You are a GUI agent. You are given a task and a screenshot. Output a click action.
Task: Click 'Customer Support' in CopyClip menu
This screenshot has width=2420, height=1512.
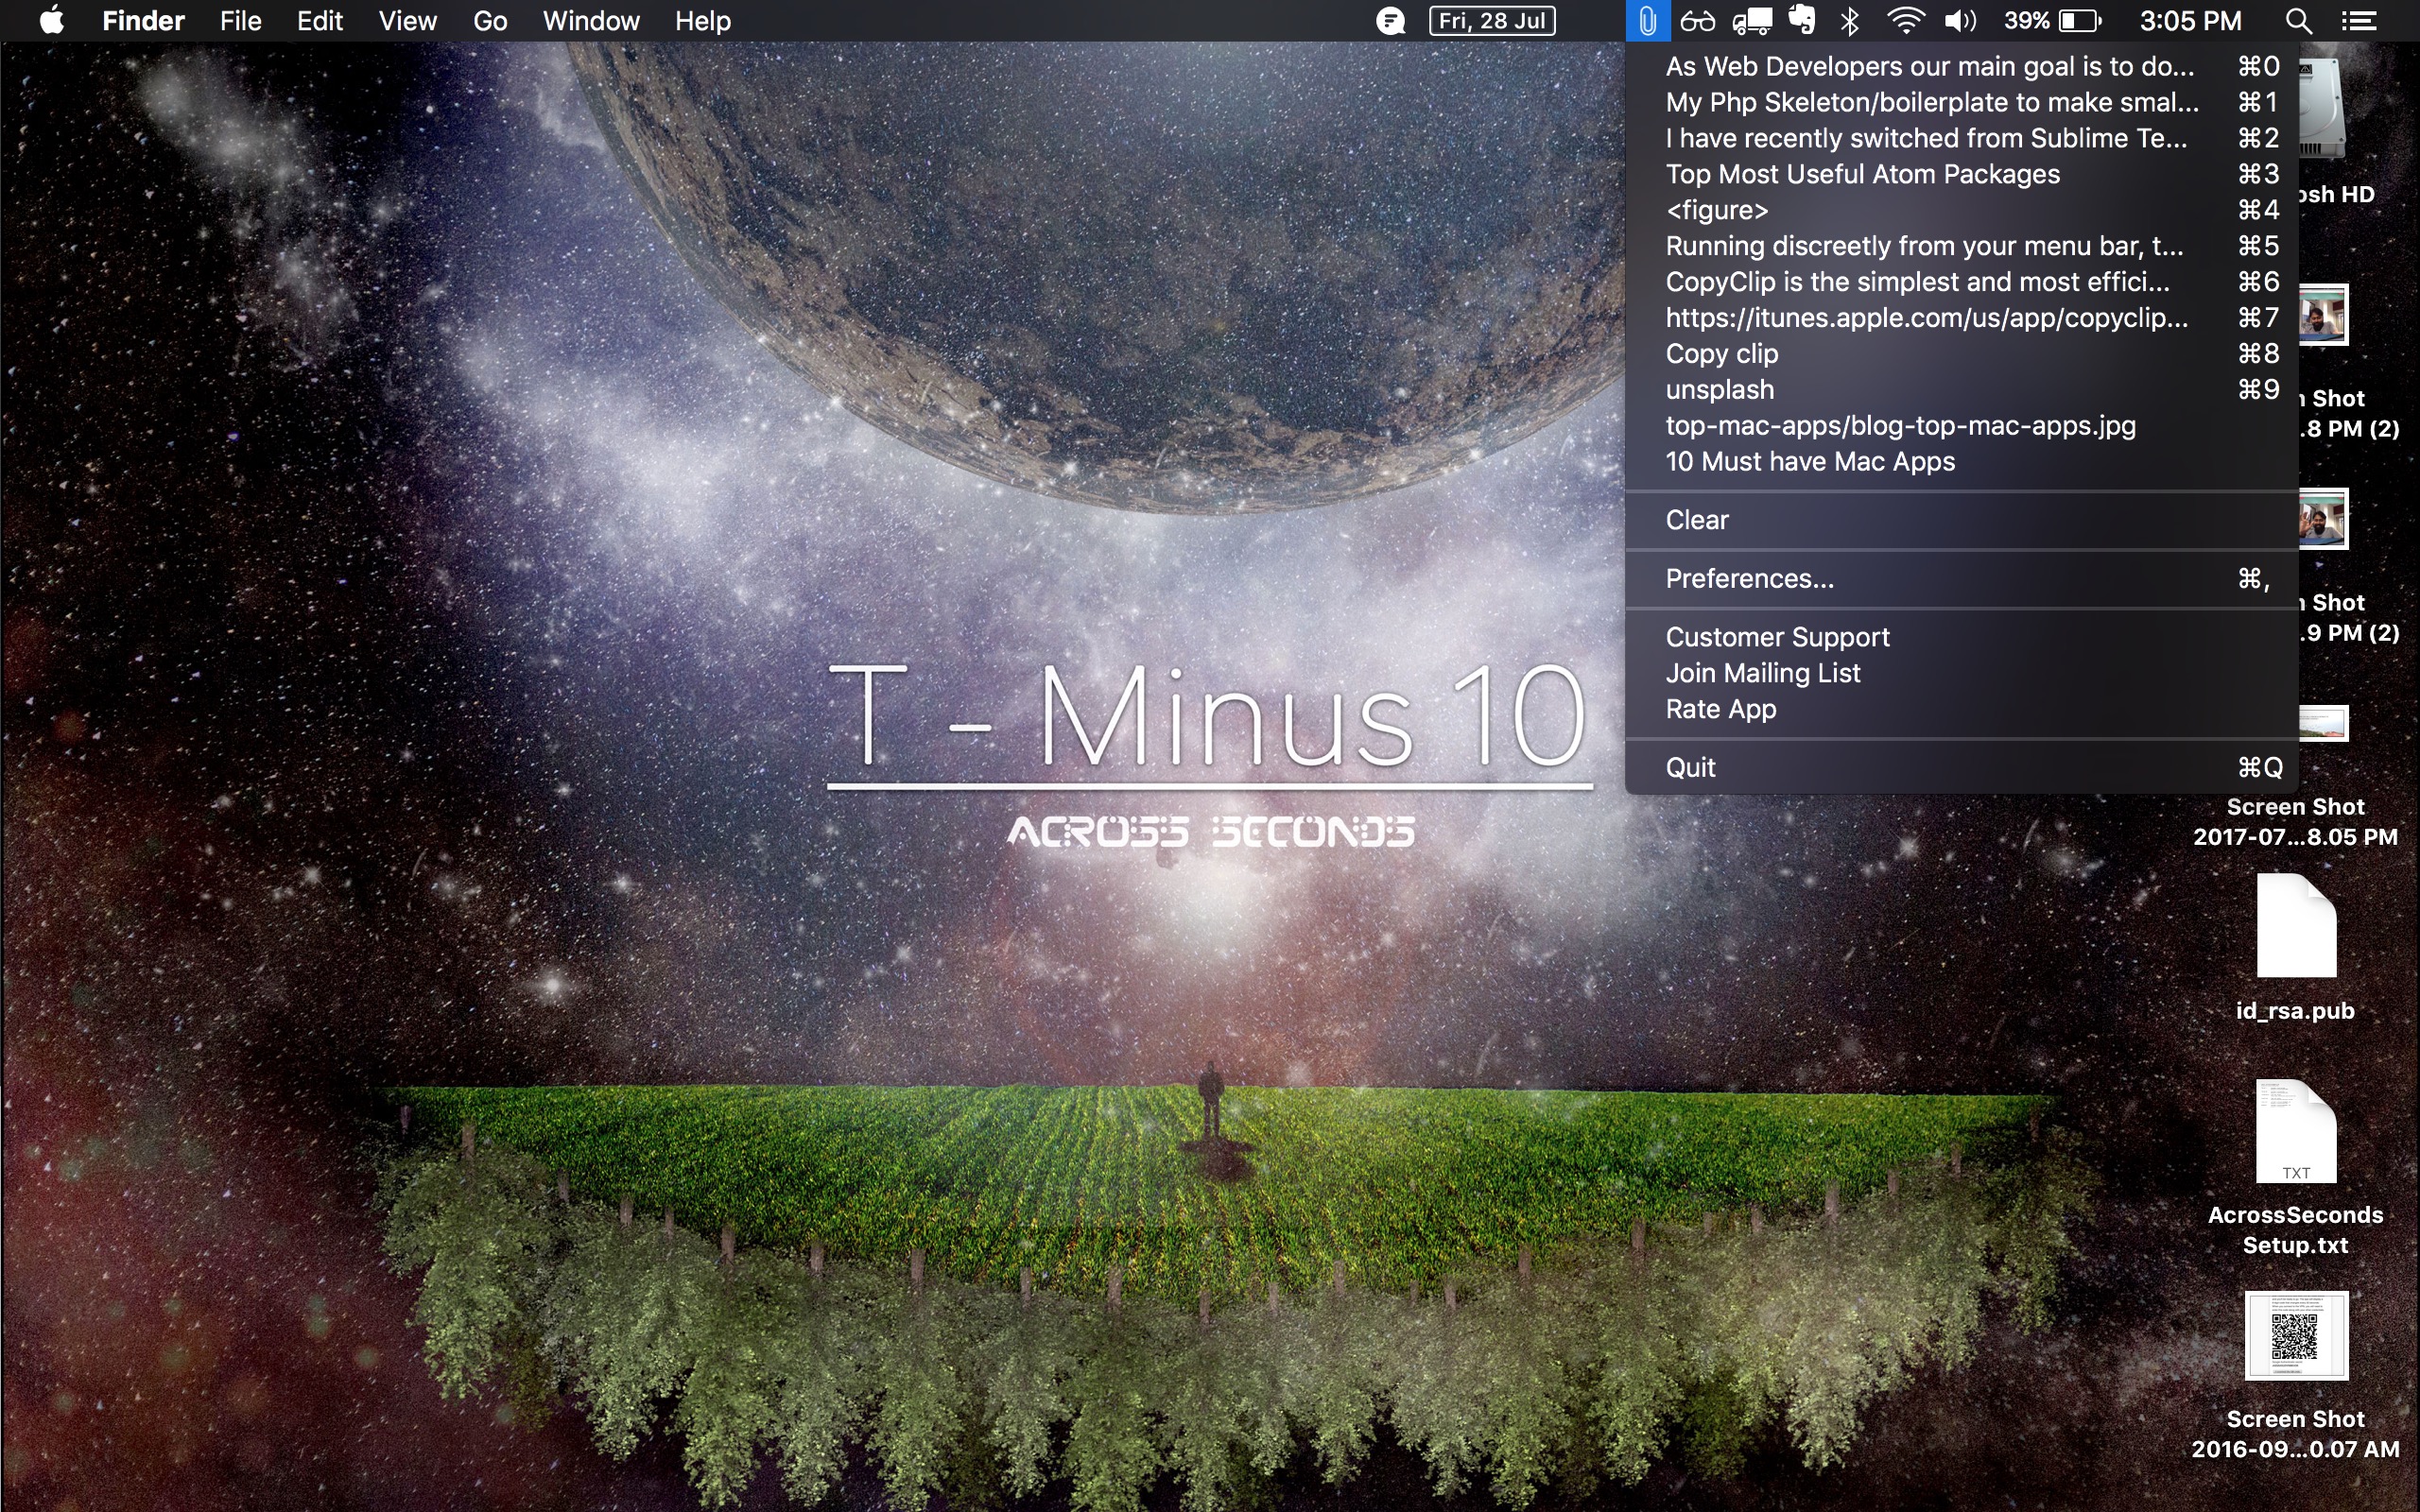(x=1777, y=636)
